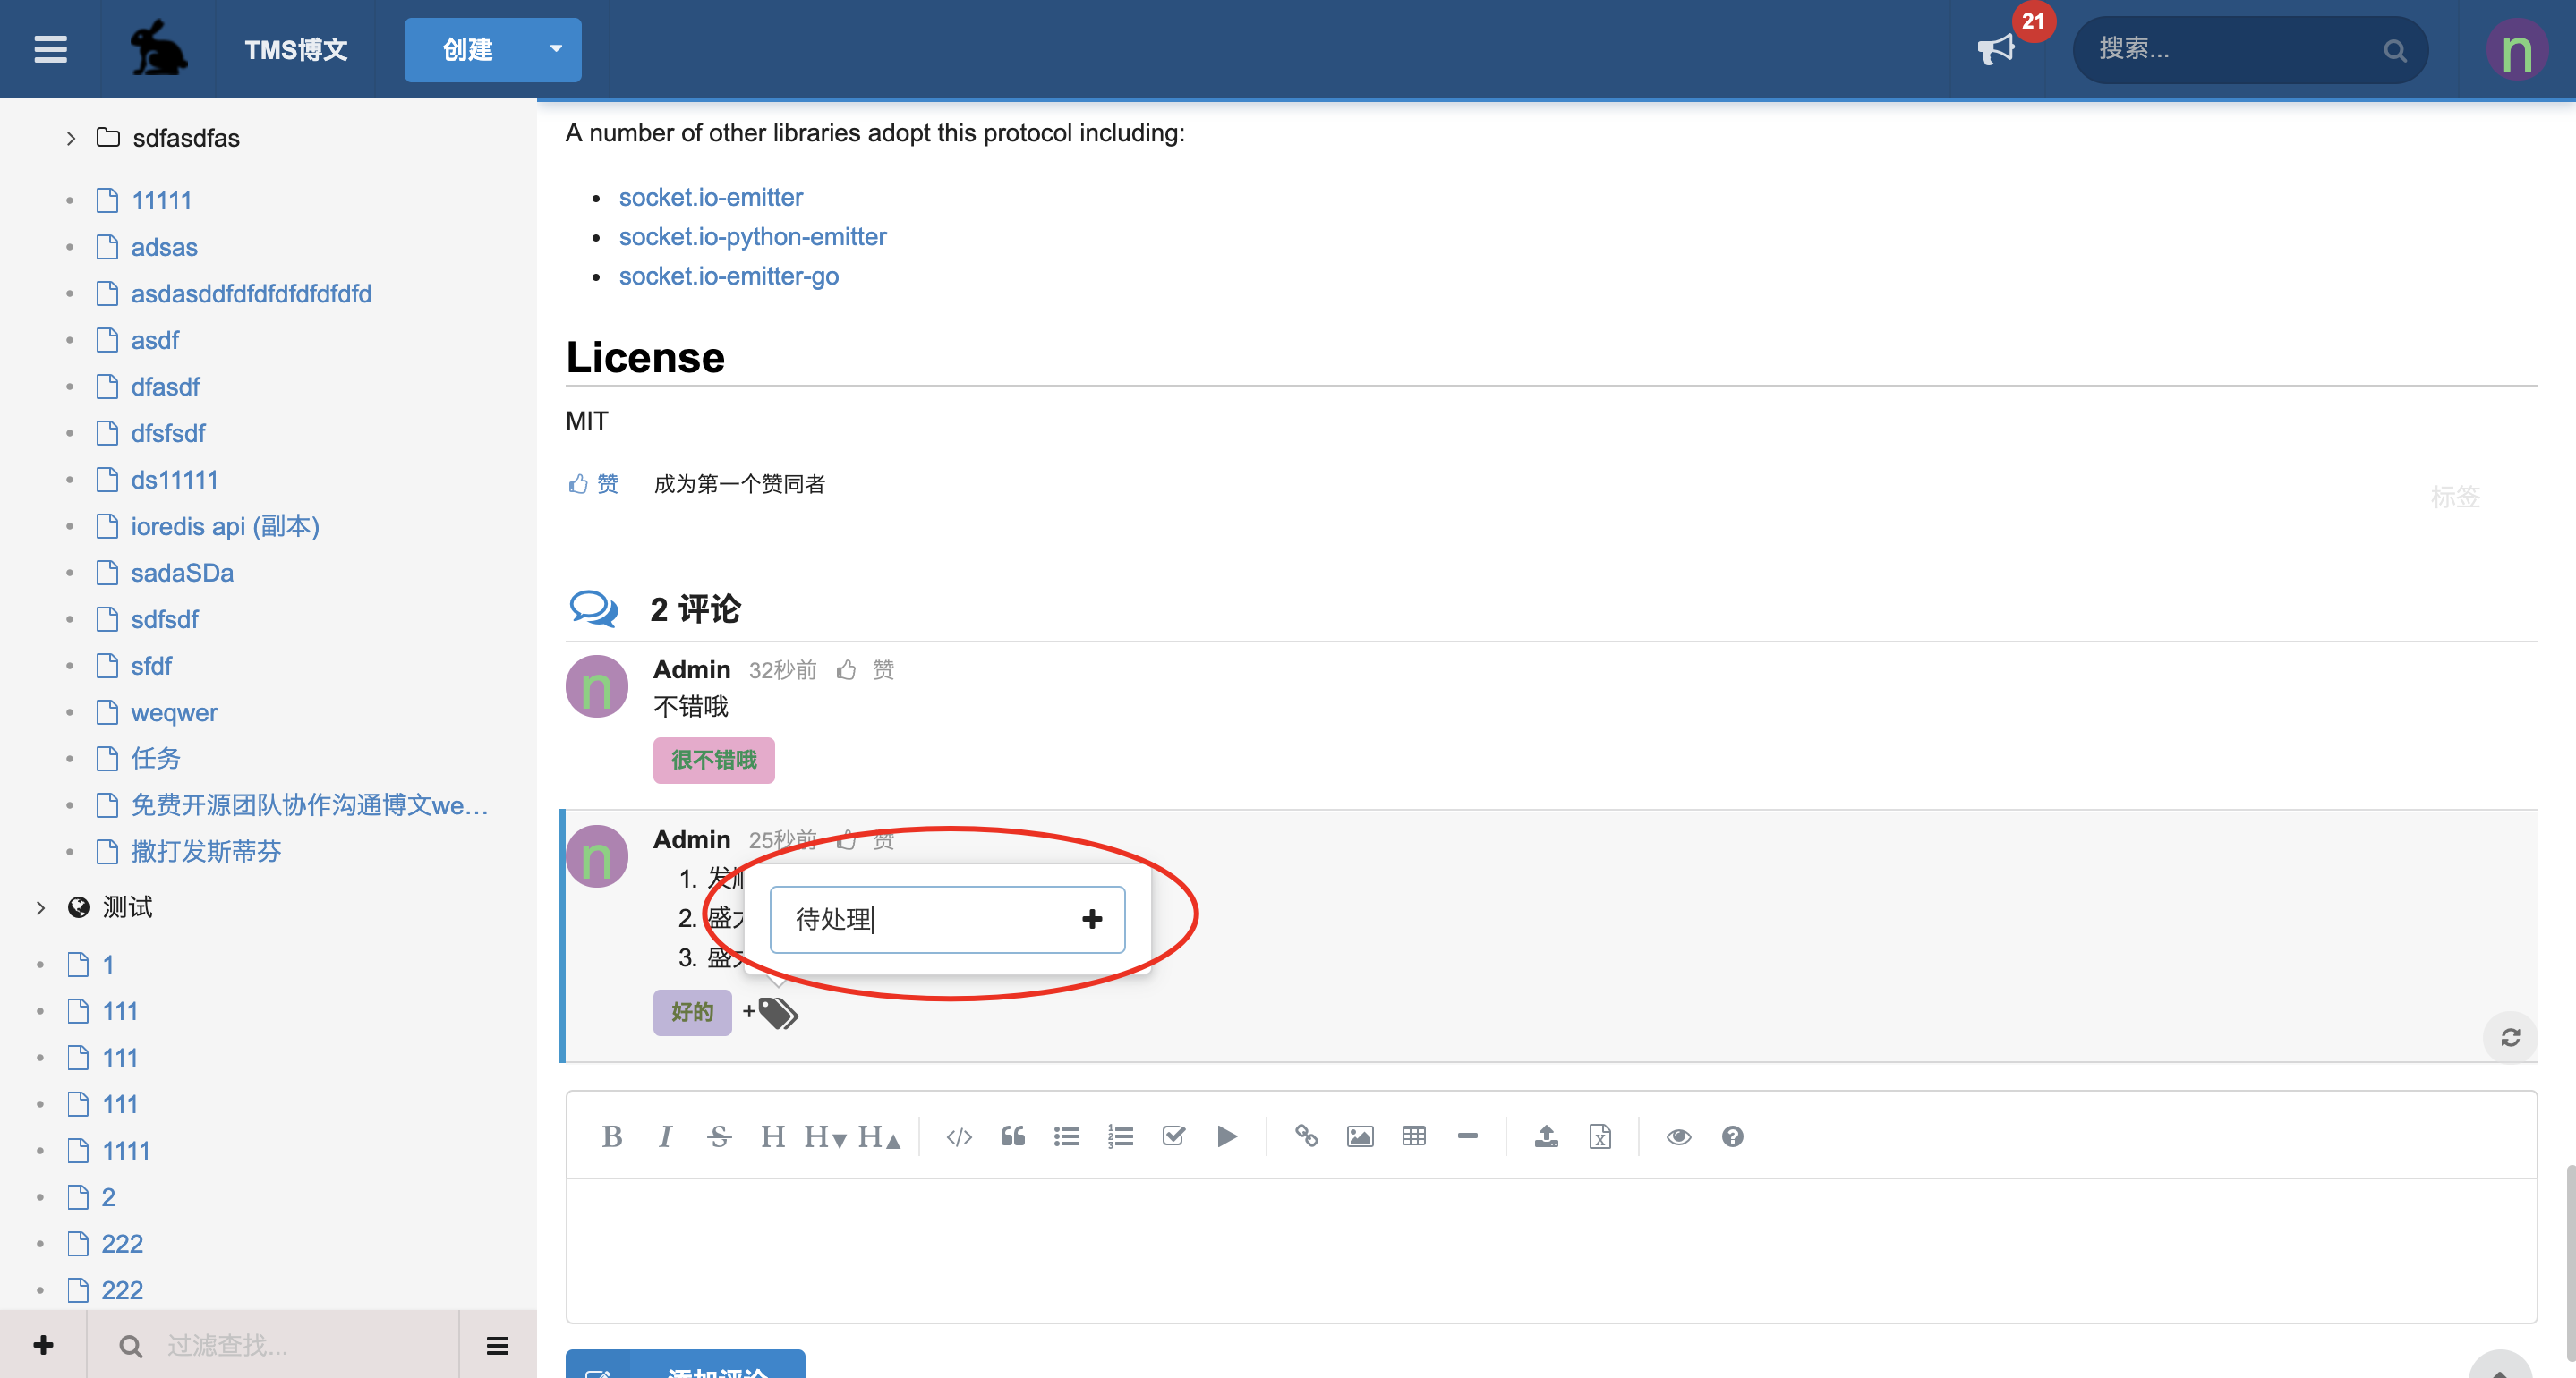
Task: Click the 标签 label on the right
Action: pyautogui.click(x=2455, y=496)
